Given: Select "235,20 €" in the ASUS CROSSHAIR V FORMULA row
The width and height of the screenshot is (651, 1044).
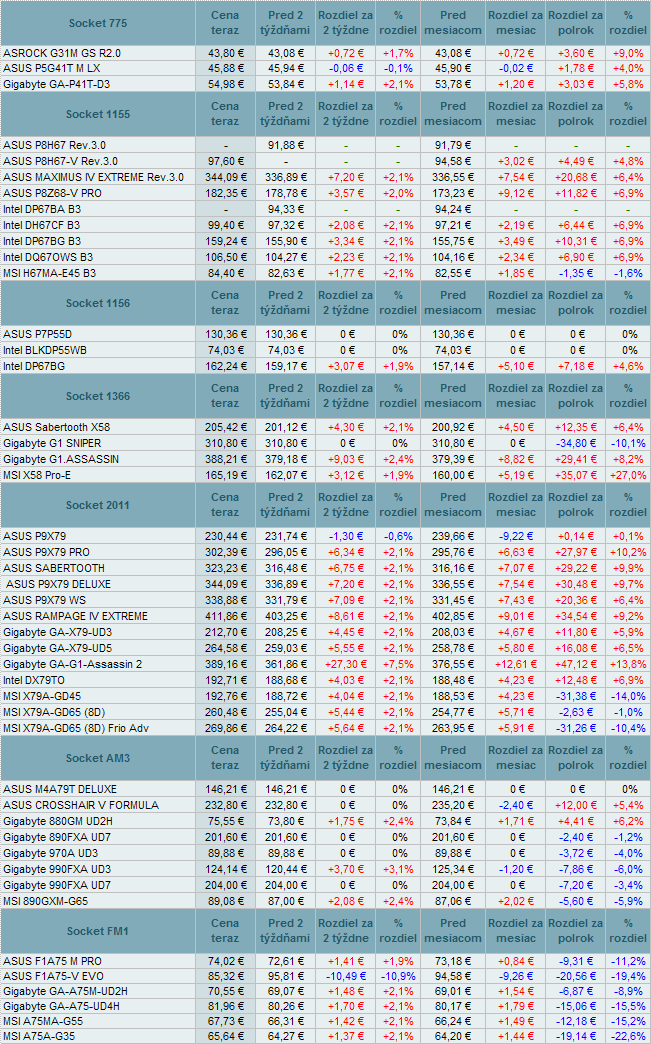Looking at the screenshot, I should [453, 805].
